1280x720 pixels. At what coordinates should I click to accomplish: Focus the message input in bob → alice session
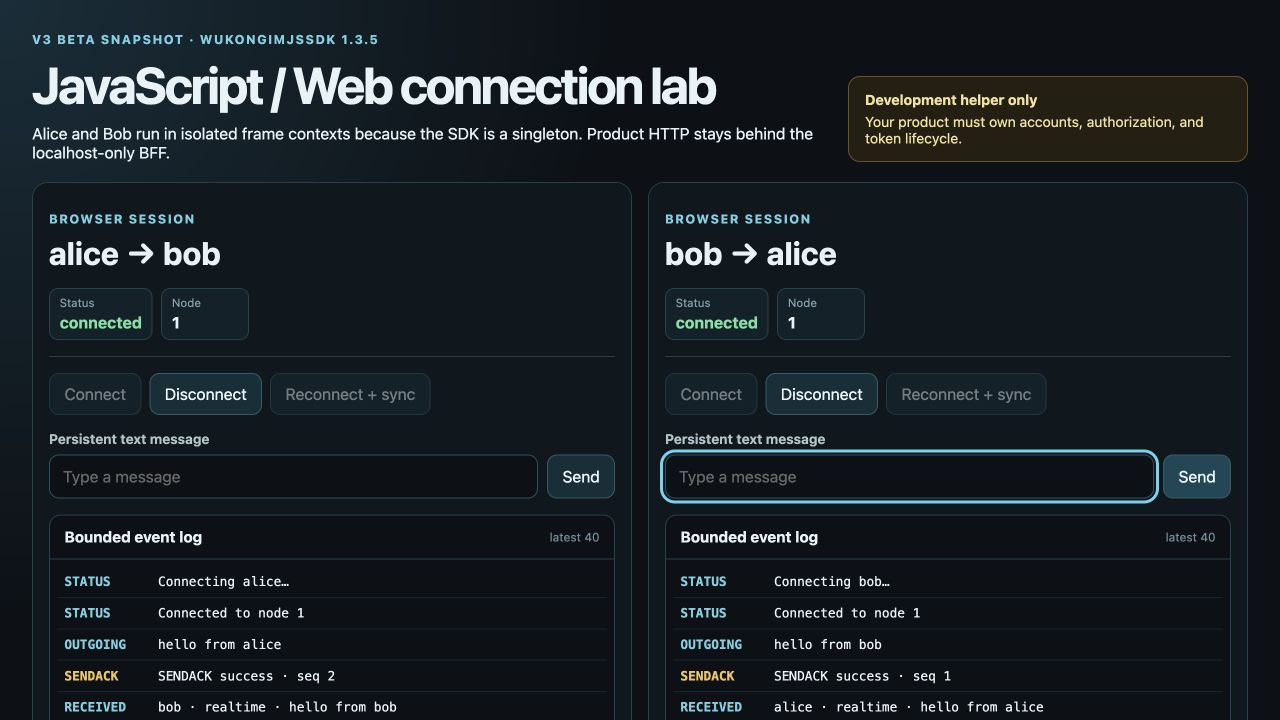(909, 477)
